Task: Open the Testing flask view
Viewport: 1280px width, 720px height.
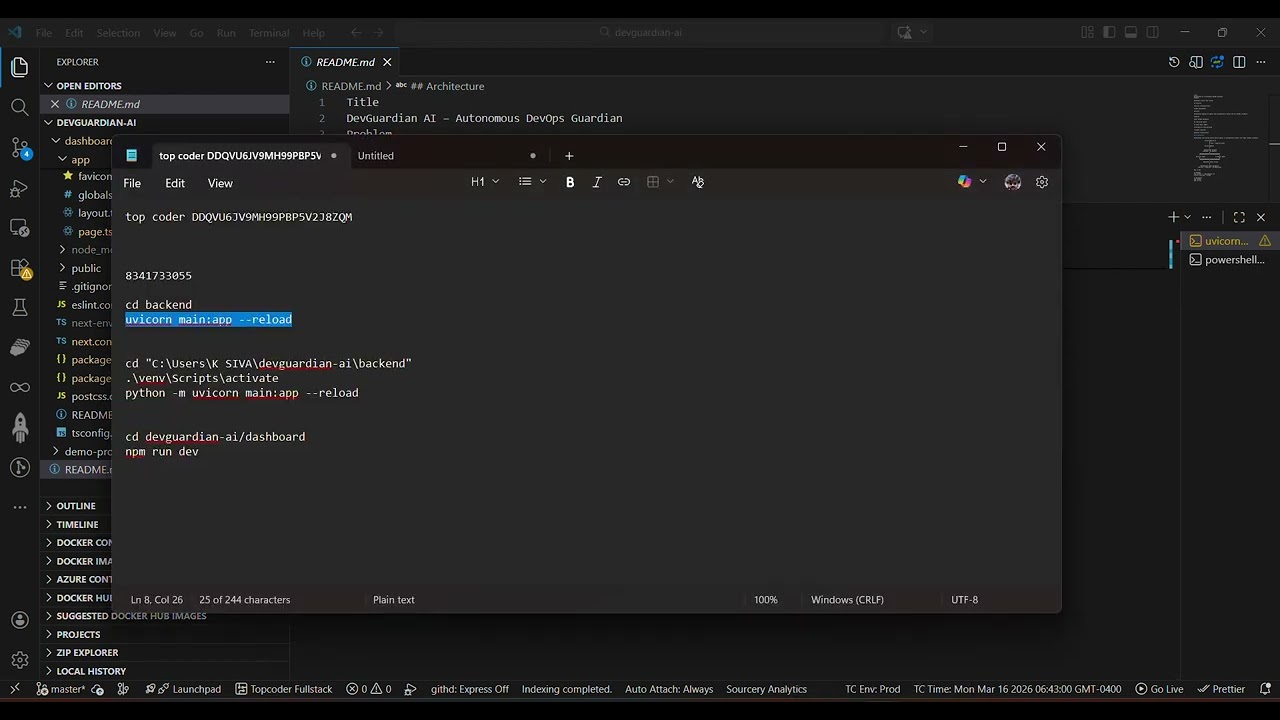Action: pos(19,308)
